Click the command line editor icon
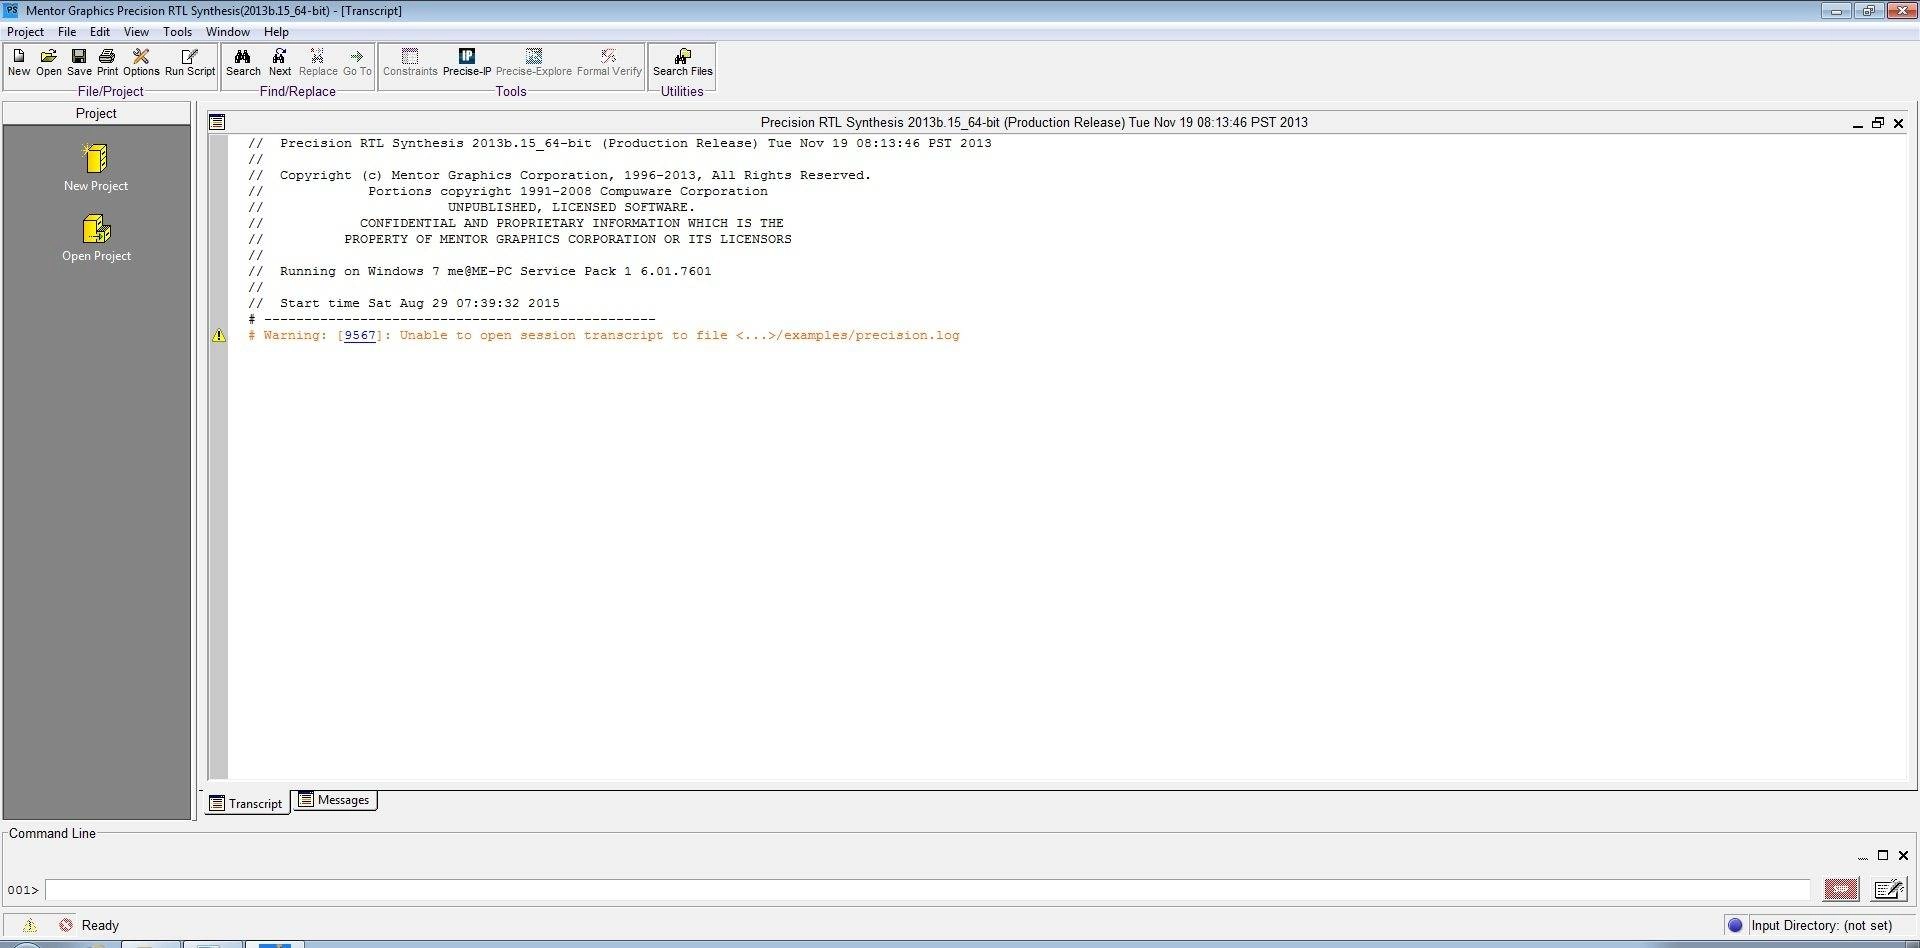The image size is (1920, 948). pos(1889,889)
